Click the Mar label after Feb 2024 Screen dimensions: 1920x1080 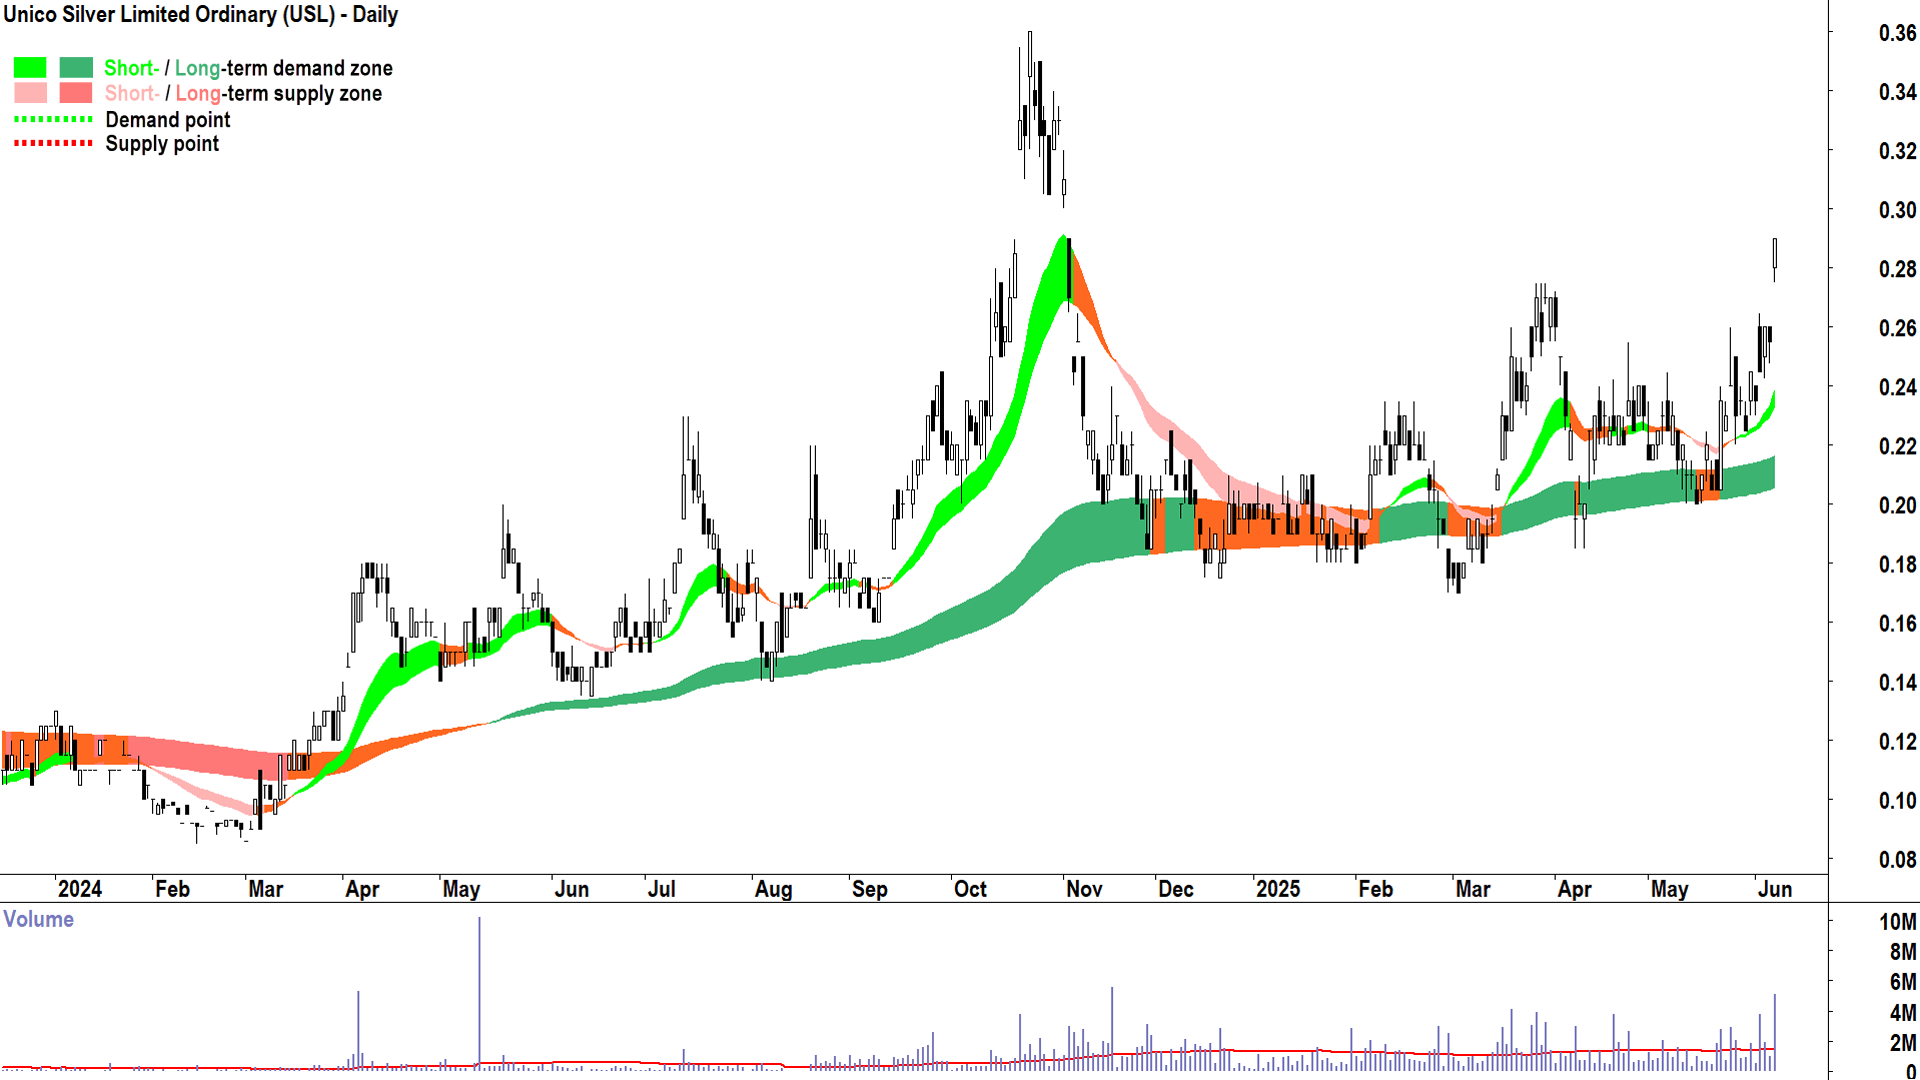(x=266, y=889)
